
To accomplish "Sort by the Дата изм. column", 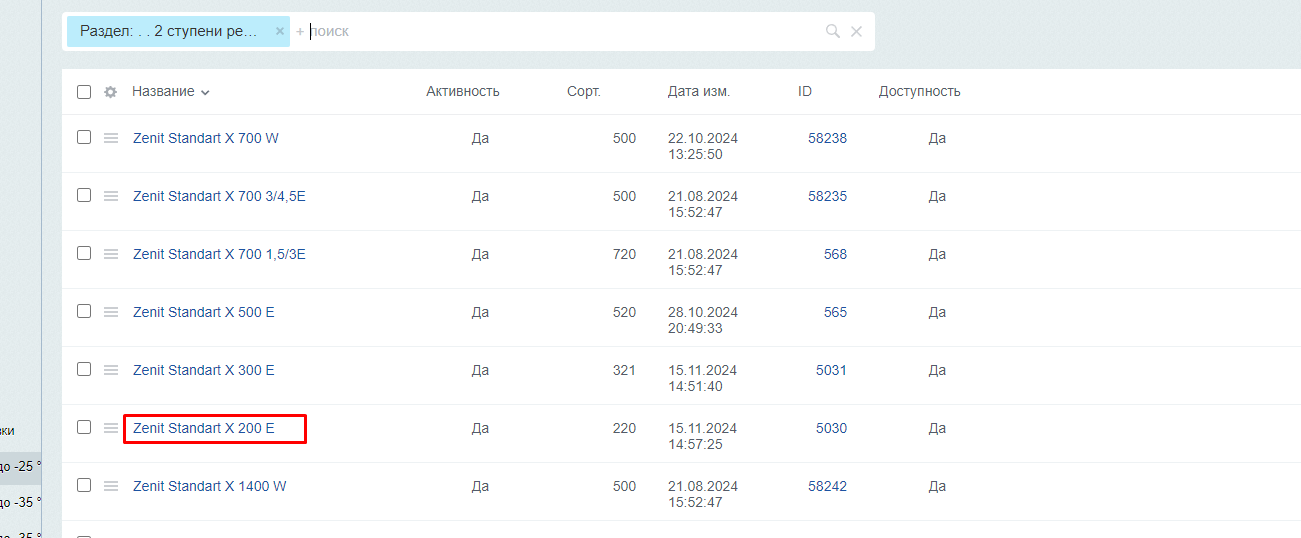I will 699,91.
